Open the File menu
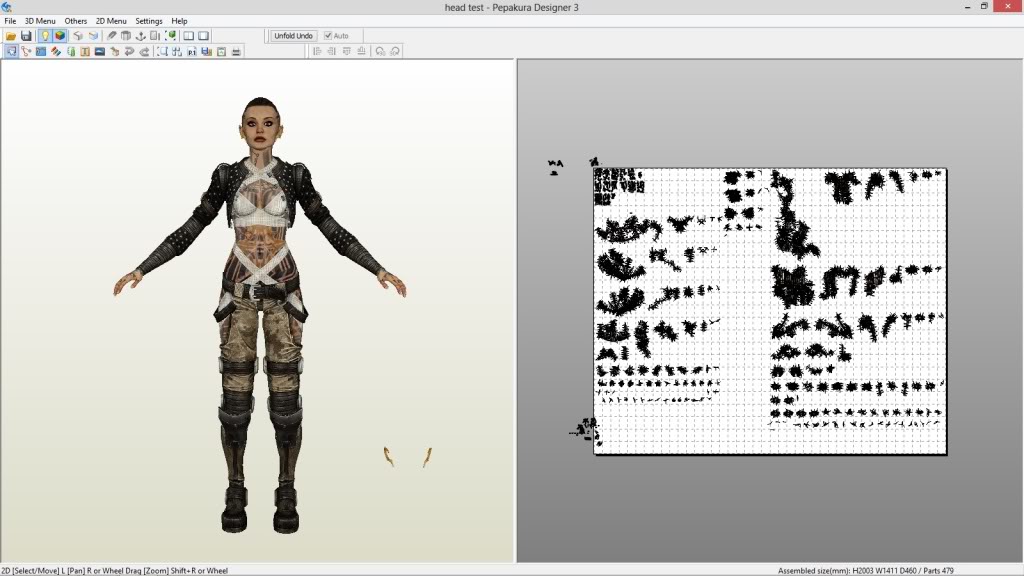This screenshot has width=1024, height=576. point(10,21)
